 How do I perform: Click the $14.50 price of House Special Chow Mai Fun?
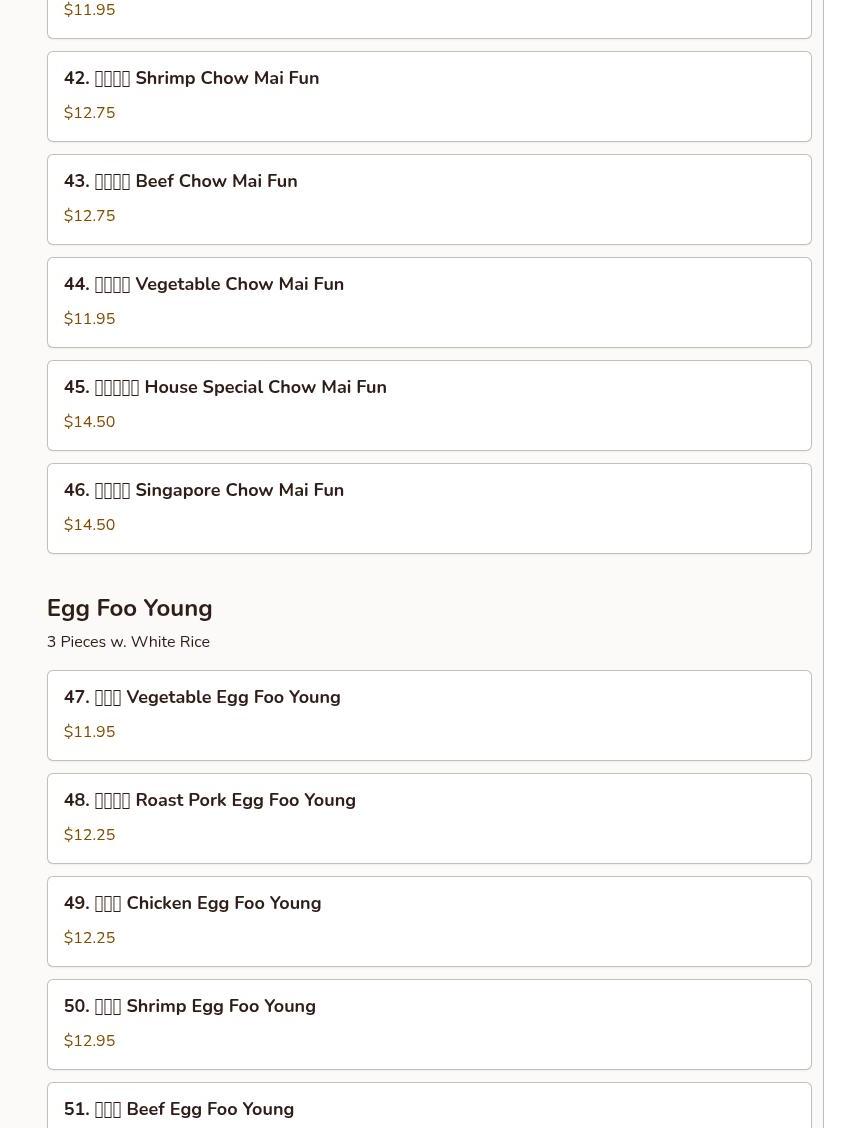pyautogui.click(x=90, y=422)
